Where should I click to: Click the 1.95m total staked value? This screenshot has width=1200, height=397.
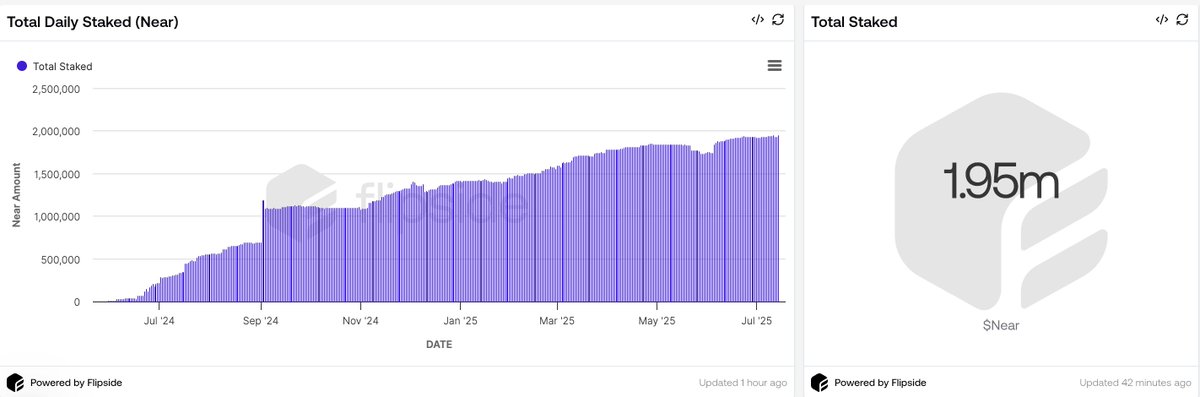tap(1000, 183)
